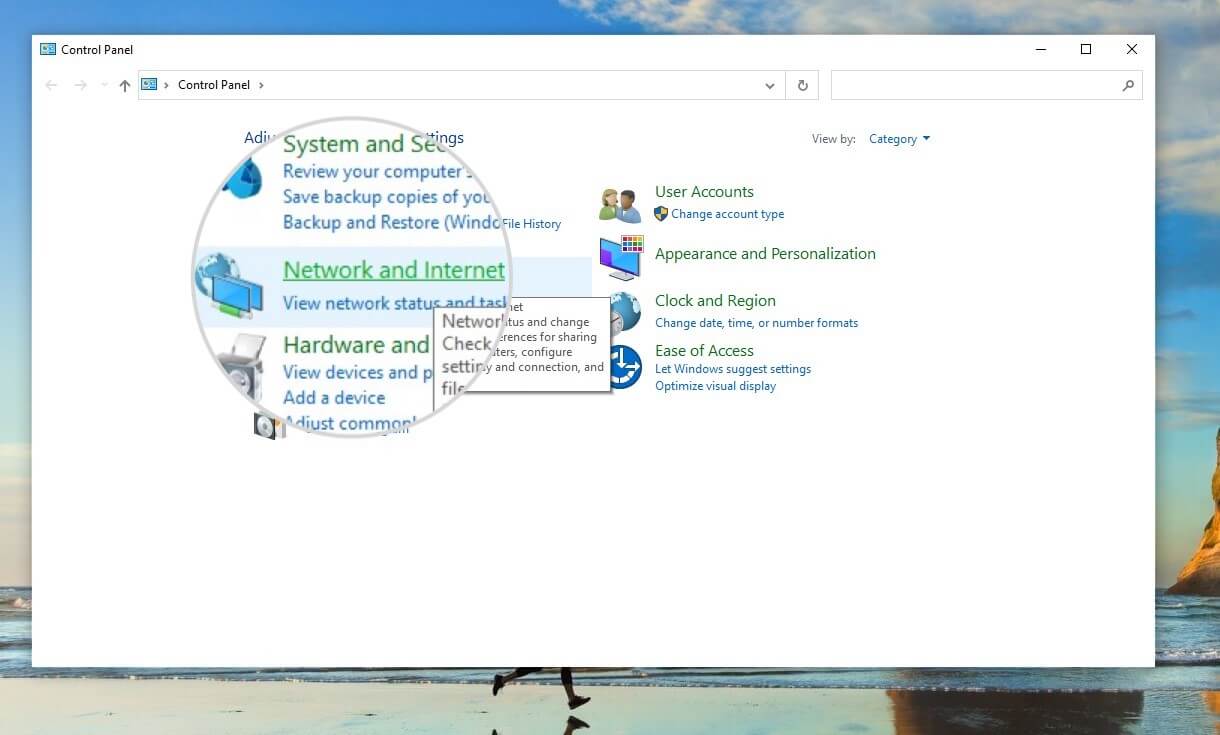1220x735 pixels.
Task: Click Add a device link
Action: click(x=334, y=397)
